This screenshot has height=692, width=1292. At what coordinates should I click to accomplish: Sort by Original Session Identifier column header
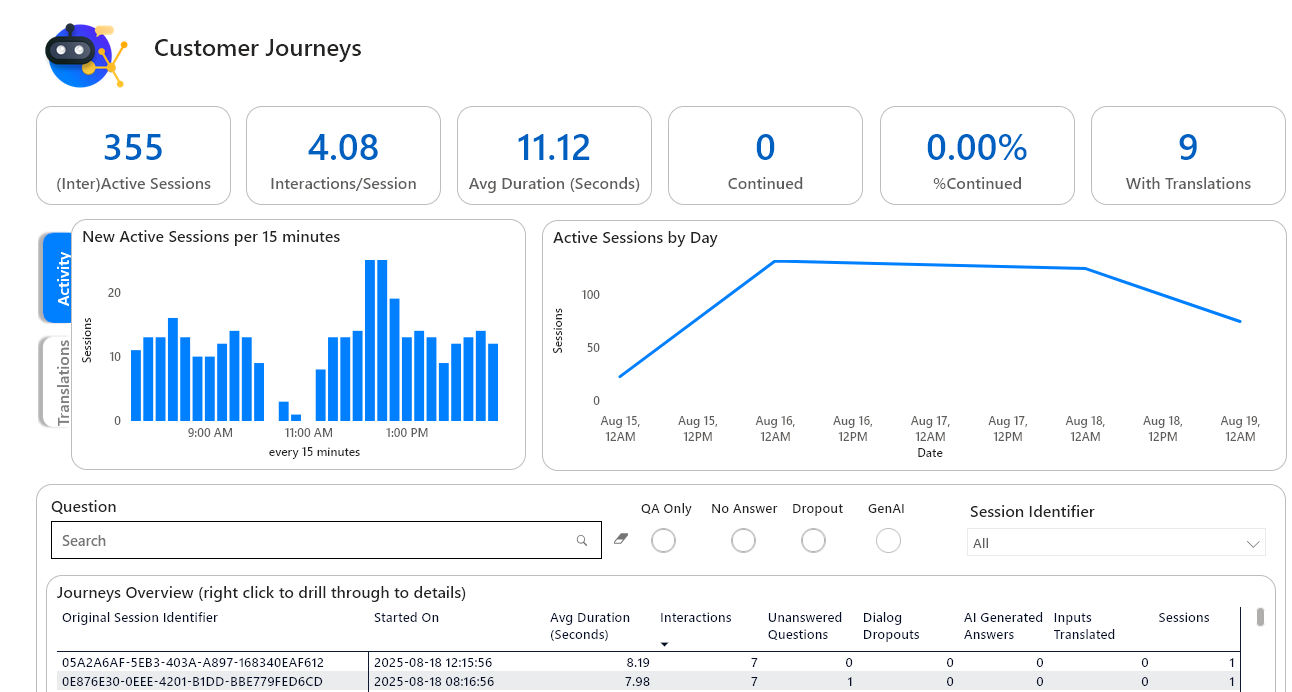pyautogui.click(x=140, y=618)
